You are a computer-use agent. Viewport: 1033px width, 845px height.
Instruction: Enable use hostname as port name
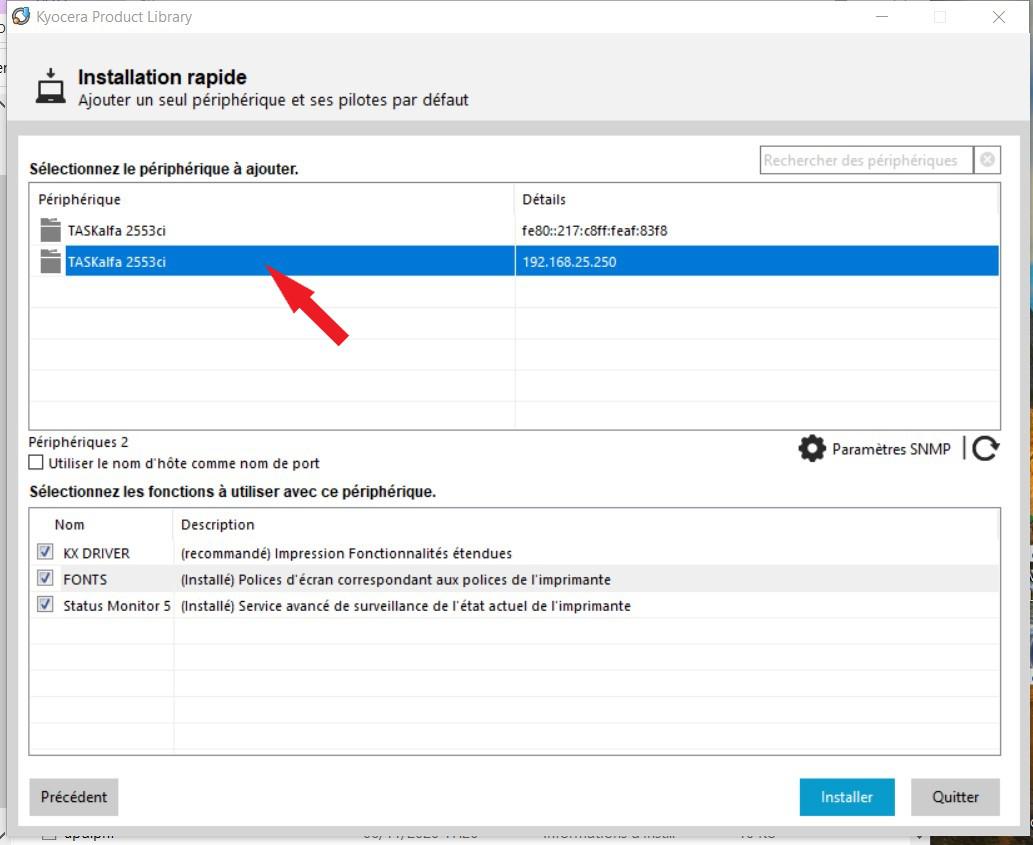[x=37, y=463]
